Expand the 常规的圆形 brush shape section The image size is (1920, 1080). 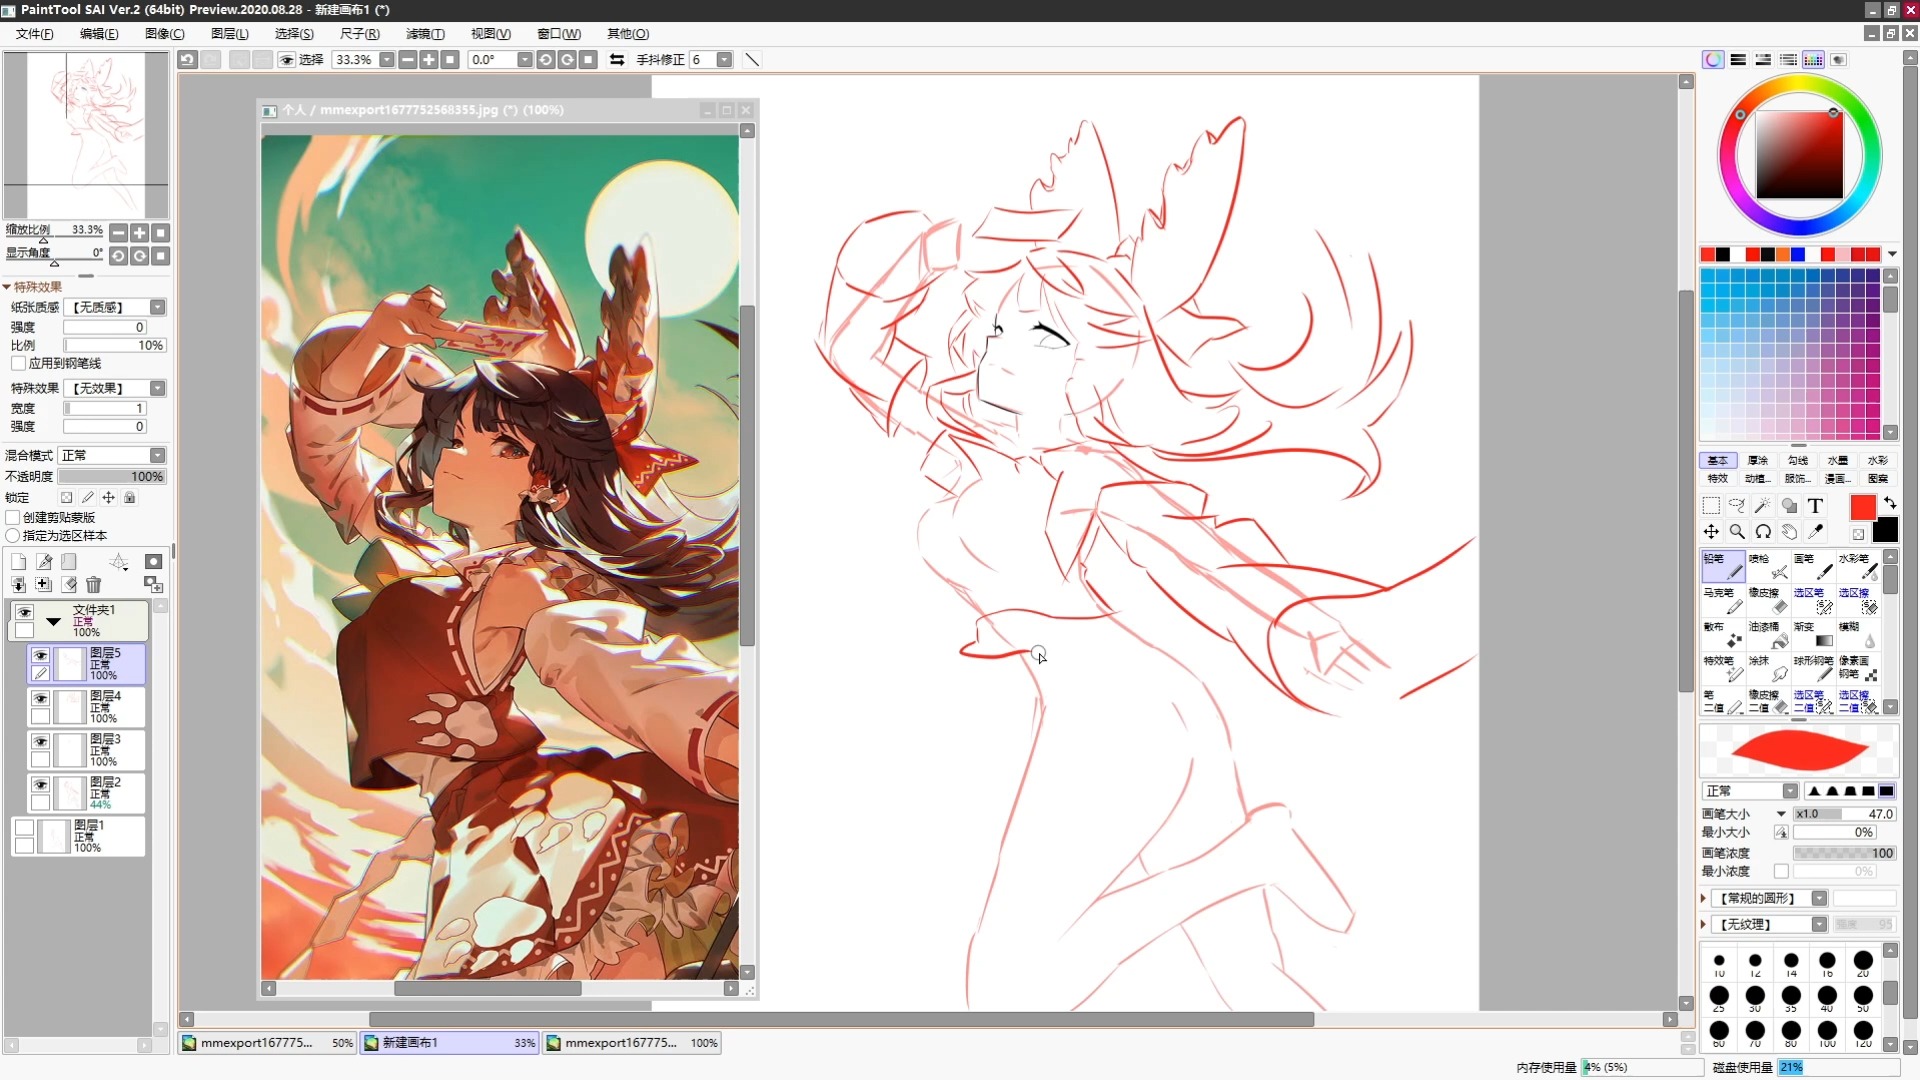click(1704, 898)
